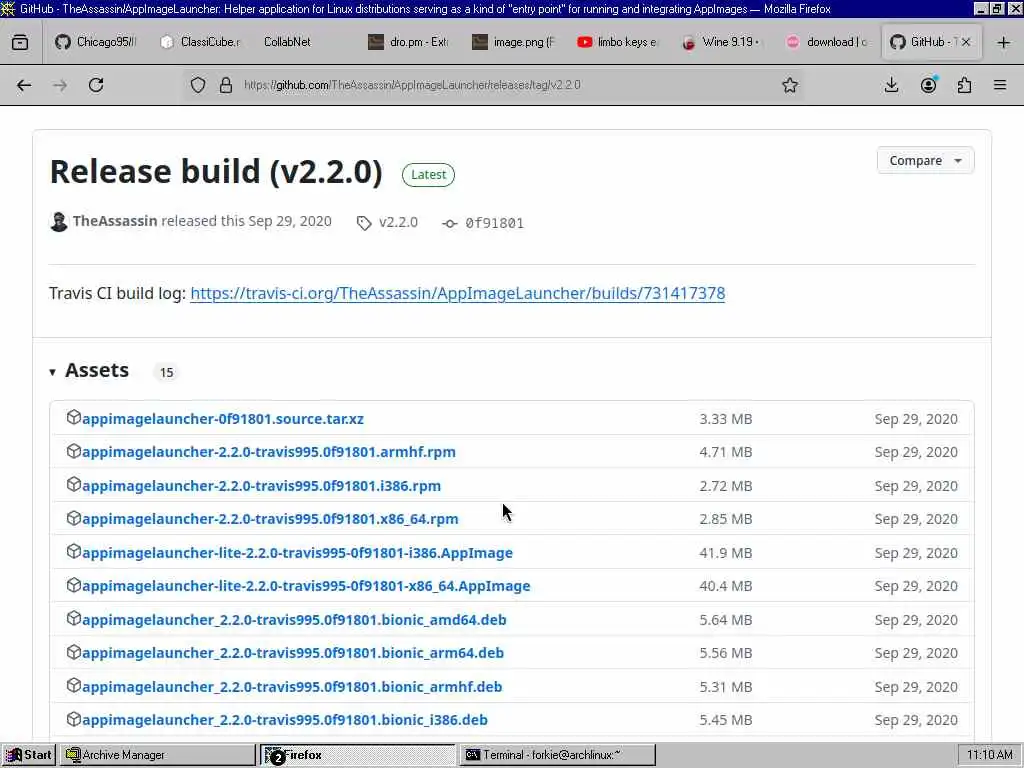1024x768 pixels.
Task: Download the bionic_amd64.deb package
Action: (295, 620)
